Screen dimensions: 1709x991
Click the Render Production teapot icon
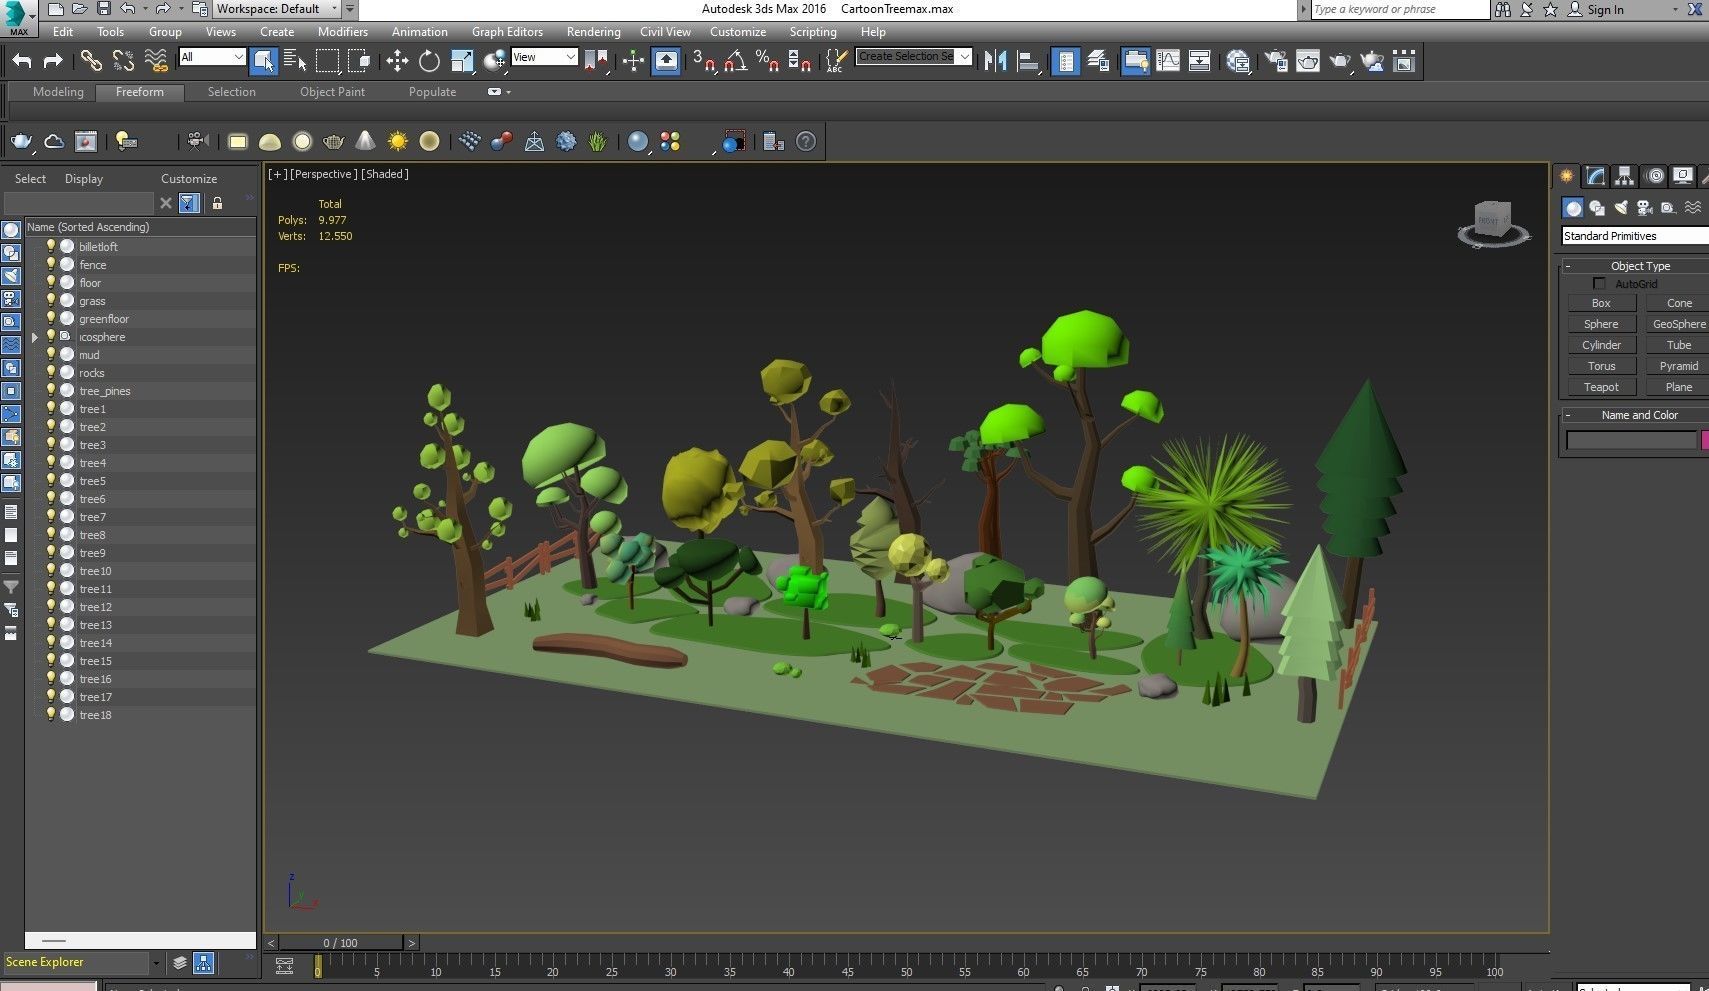tap(1340, 61)
